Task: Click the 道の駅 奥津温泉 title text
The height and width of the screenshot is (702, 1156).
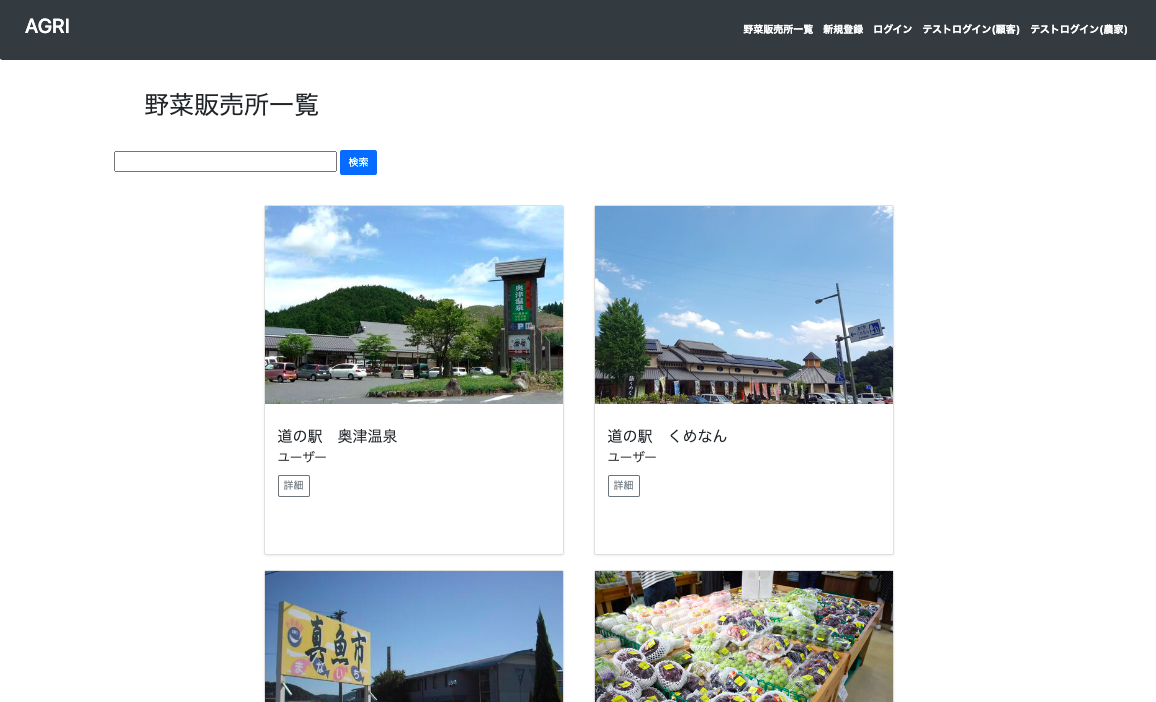Action: (336, 436)
